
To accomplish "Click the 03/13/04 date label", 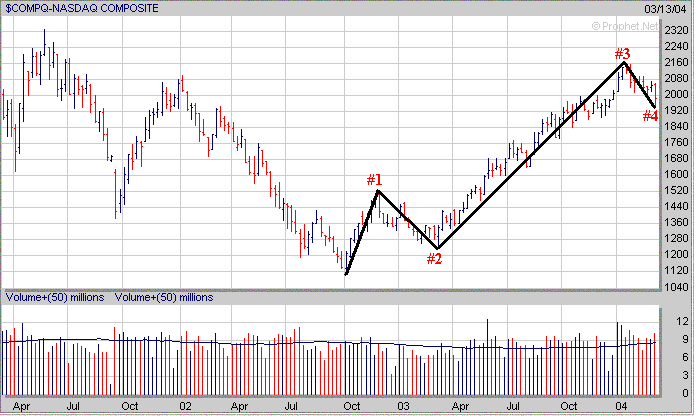I will (665, 9).
